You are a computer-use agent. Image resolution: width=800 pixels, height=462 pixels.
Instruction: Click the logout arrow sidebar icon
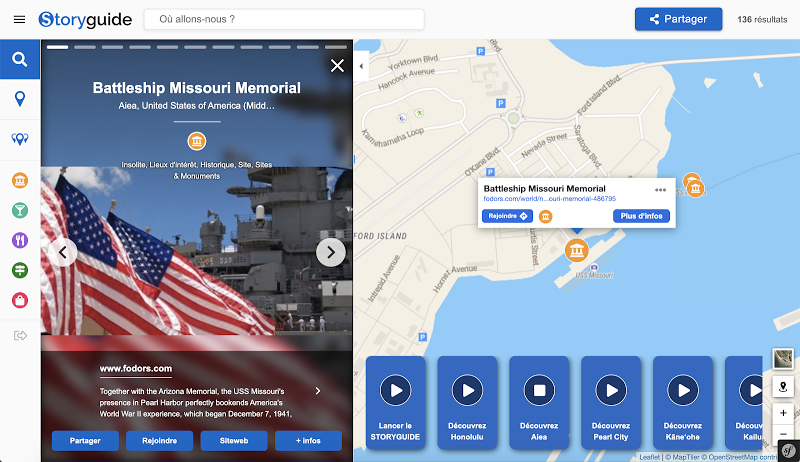point(20,336)
